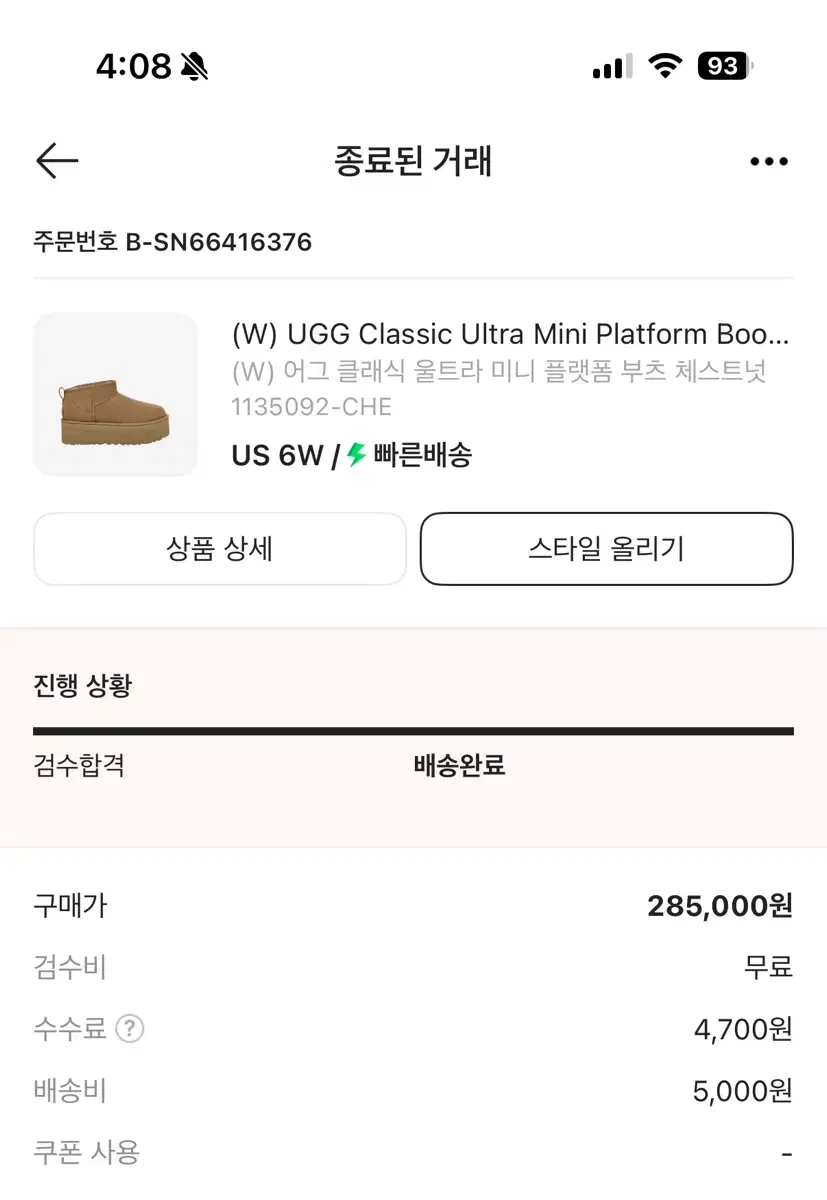Screen dimensions: 827x1200
Task: Tap the black progress bar under 진행 상황
Action: [x=413, y=731]
